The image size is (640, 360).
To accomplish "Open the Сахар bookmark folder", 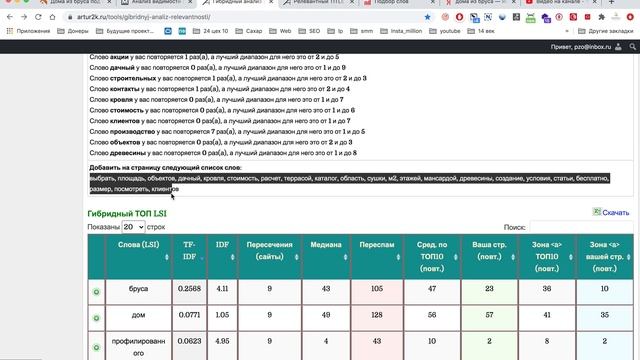I will coord(249,31).
